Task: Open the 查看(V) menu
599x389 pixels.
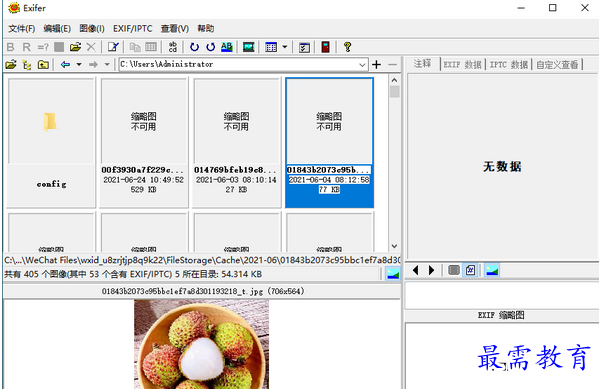Action: pos(175,29)
